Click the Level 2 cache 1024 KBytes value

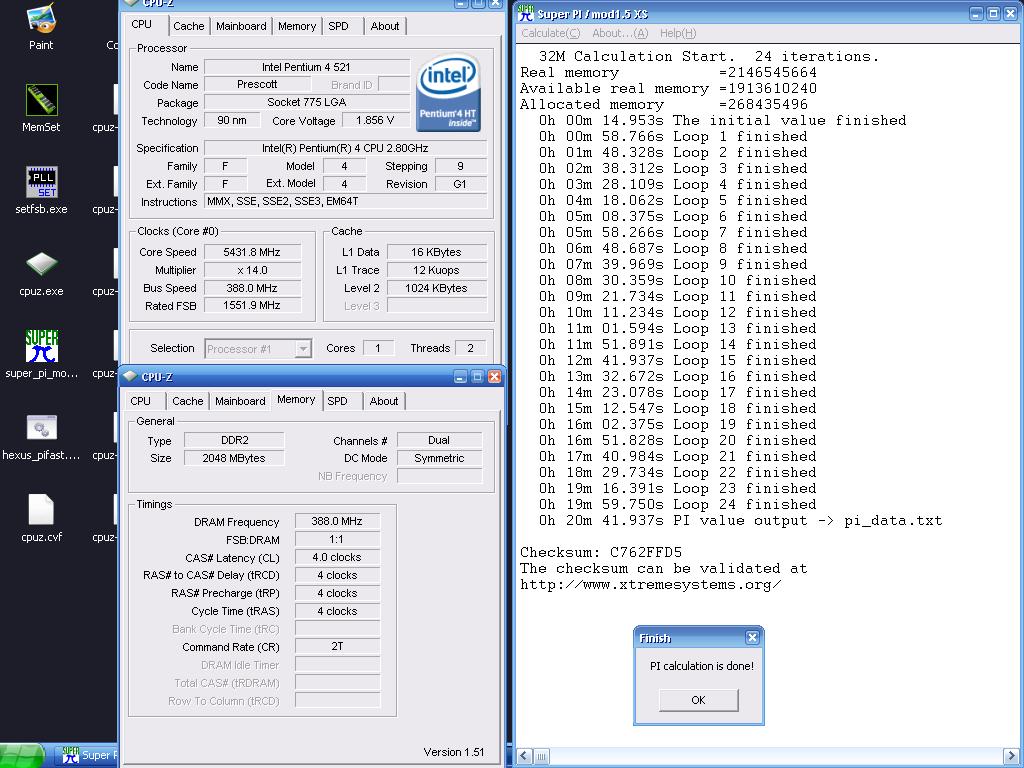[x=436, y=288]
